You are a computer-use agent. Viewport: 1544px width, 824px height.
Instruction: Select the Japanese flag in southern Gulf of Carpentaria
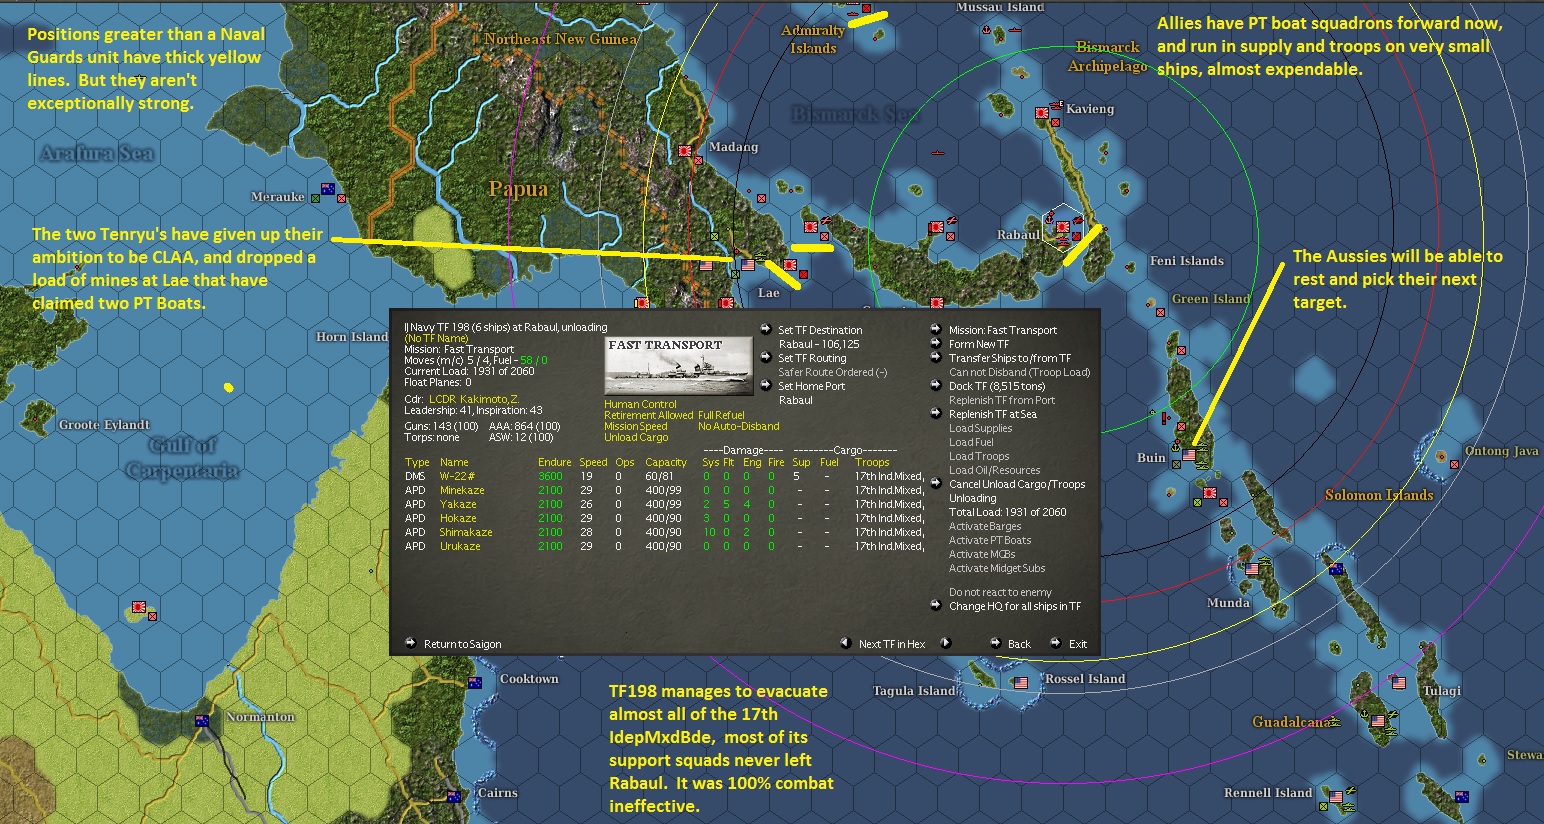[138, 606]
